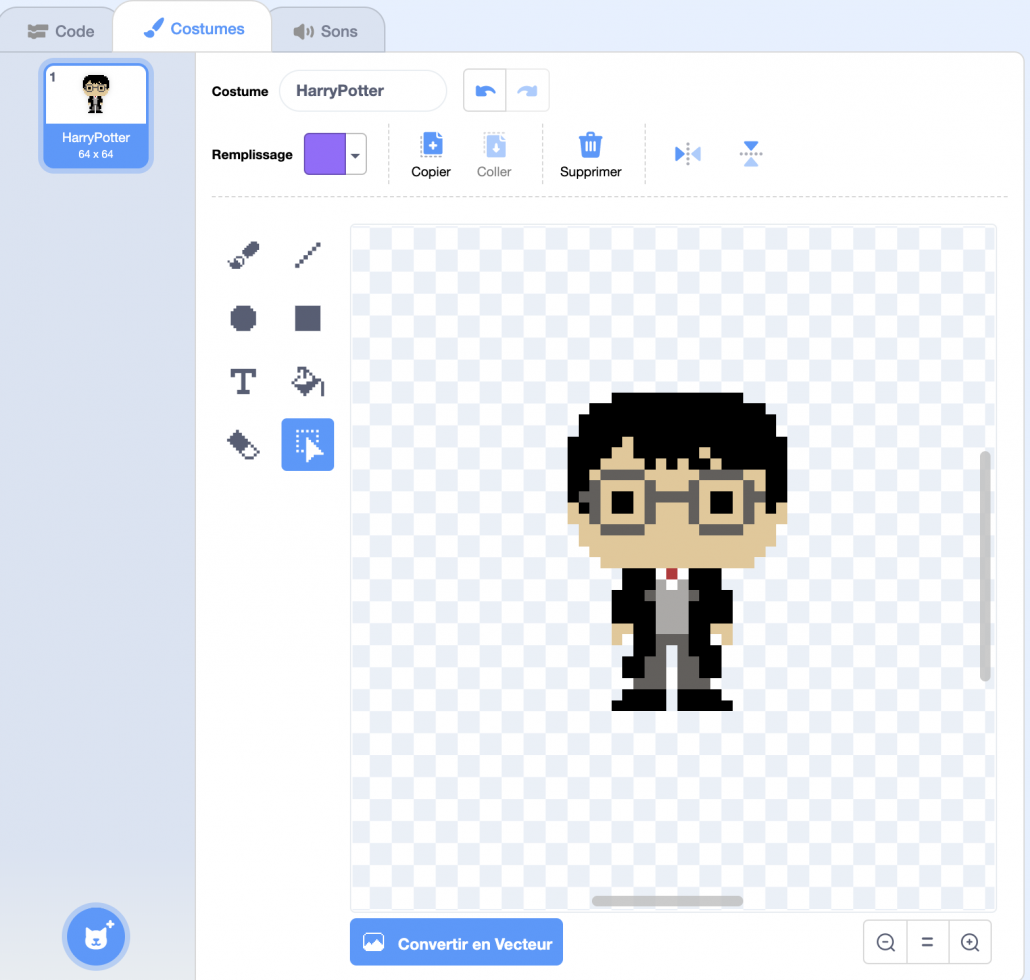
Task: Select the Rectangle tool
Action: pos(307,319)
